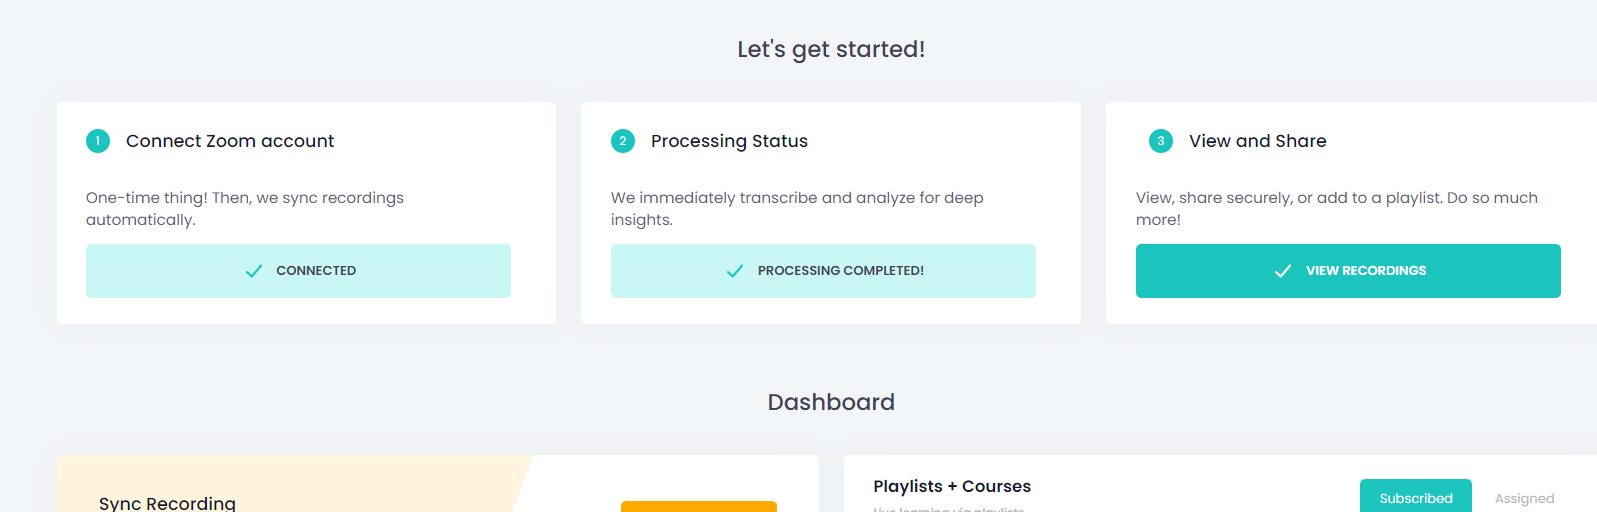This screenshot has width=1597, height=512.
Task: Switch to the Assigned tab
Action: [1524, 498]
